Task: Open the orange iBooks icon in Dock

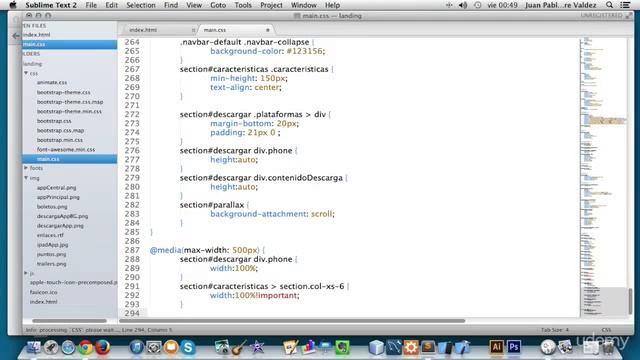Action: click(171, 347)
